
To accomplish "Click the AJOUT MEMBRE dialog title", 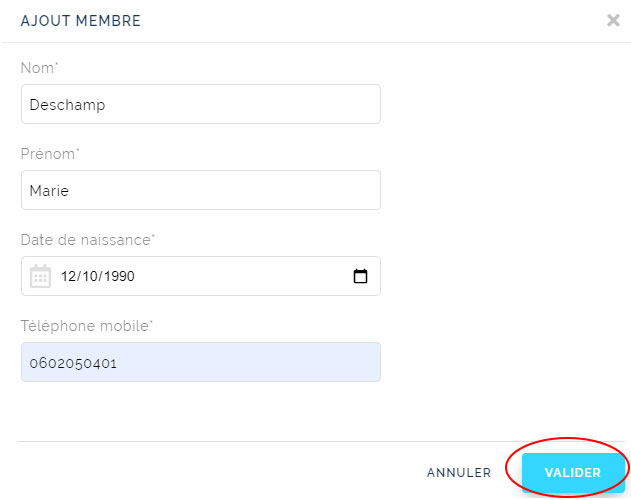I will [80, 21].
